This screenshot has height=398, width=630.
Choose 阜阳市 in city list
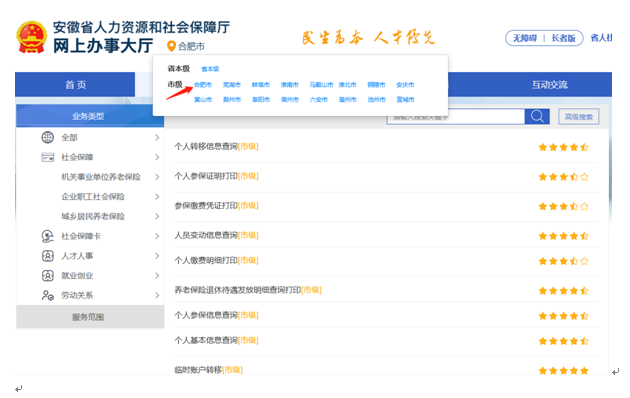click(x=261, y=99)
